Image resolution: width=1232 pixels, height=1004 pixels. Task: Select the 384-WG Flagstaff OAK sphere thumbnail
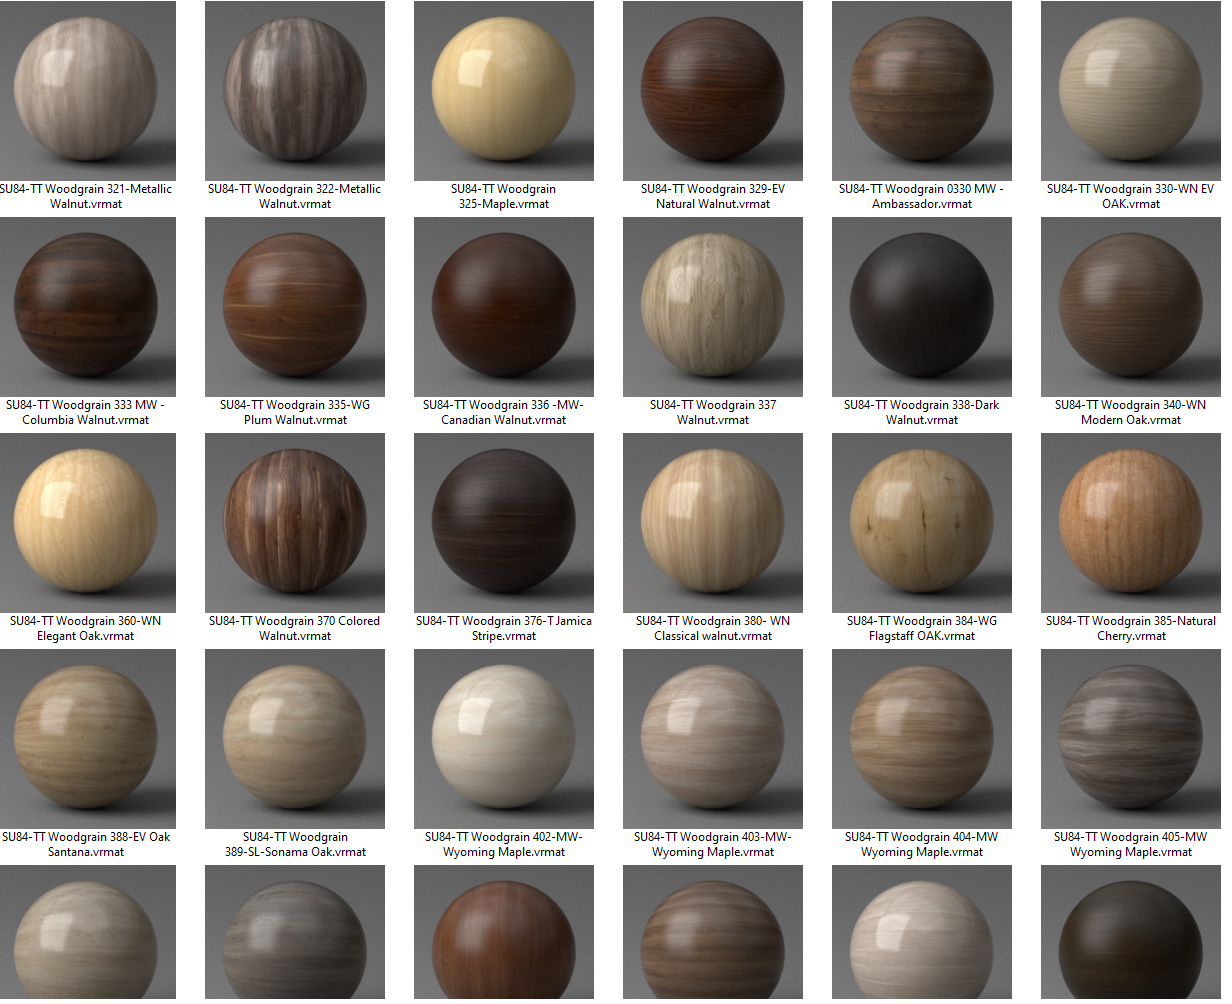[x=922, y=523]
